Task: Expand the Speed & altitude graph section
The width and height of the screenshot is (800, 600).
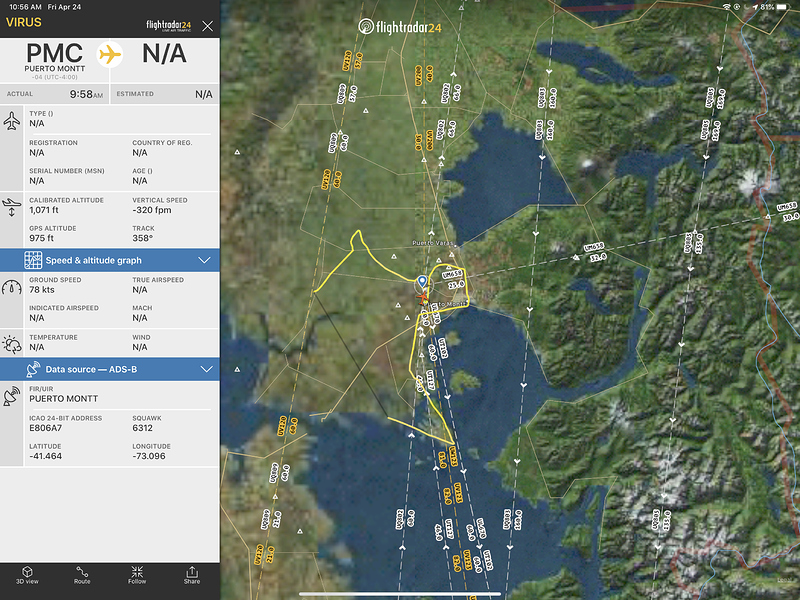Action: (x=110, y=260)
